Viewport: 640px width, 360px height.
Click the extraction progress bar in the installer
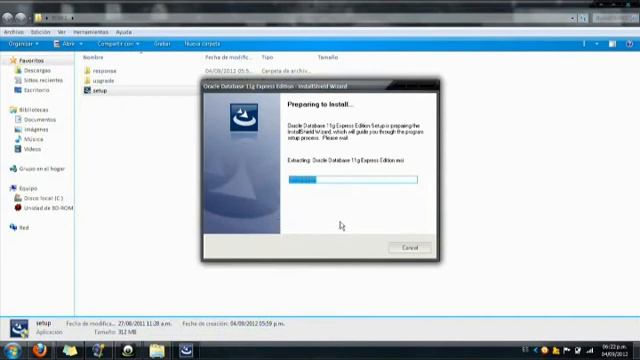click(x=353, y=180)
